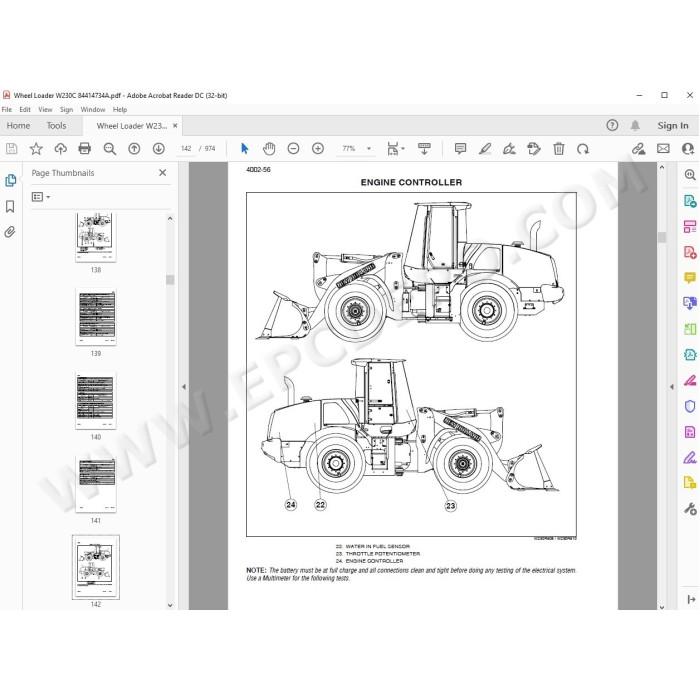Activate the Hand pan tool

pos(269,149)
